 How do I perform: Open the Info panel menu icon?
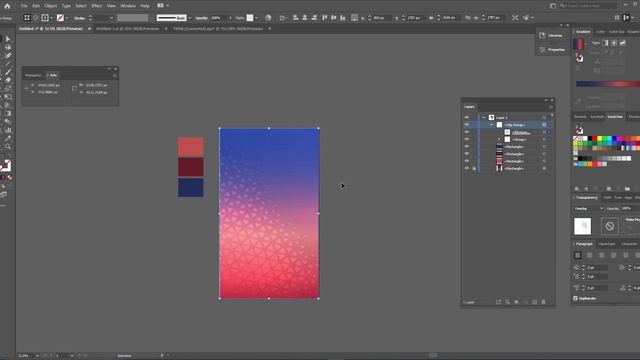(x=115, y=75)
